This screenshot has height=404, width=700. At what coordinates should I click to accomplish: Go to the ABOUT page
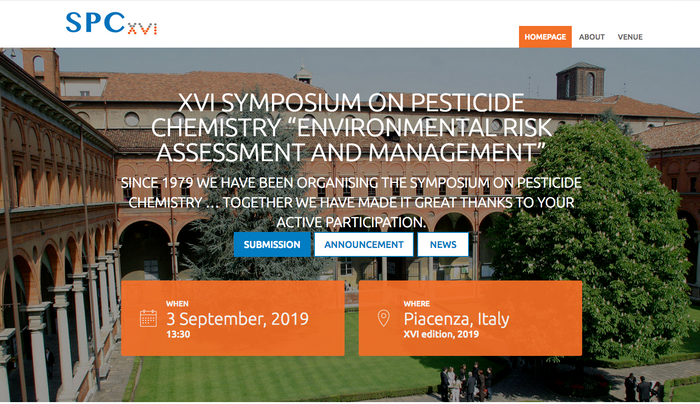pyautogui.click(x=592, y=37)
